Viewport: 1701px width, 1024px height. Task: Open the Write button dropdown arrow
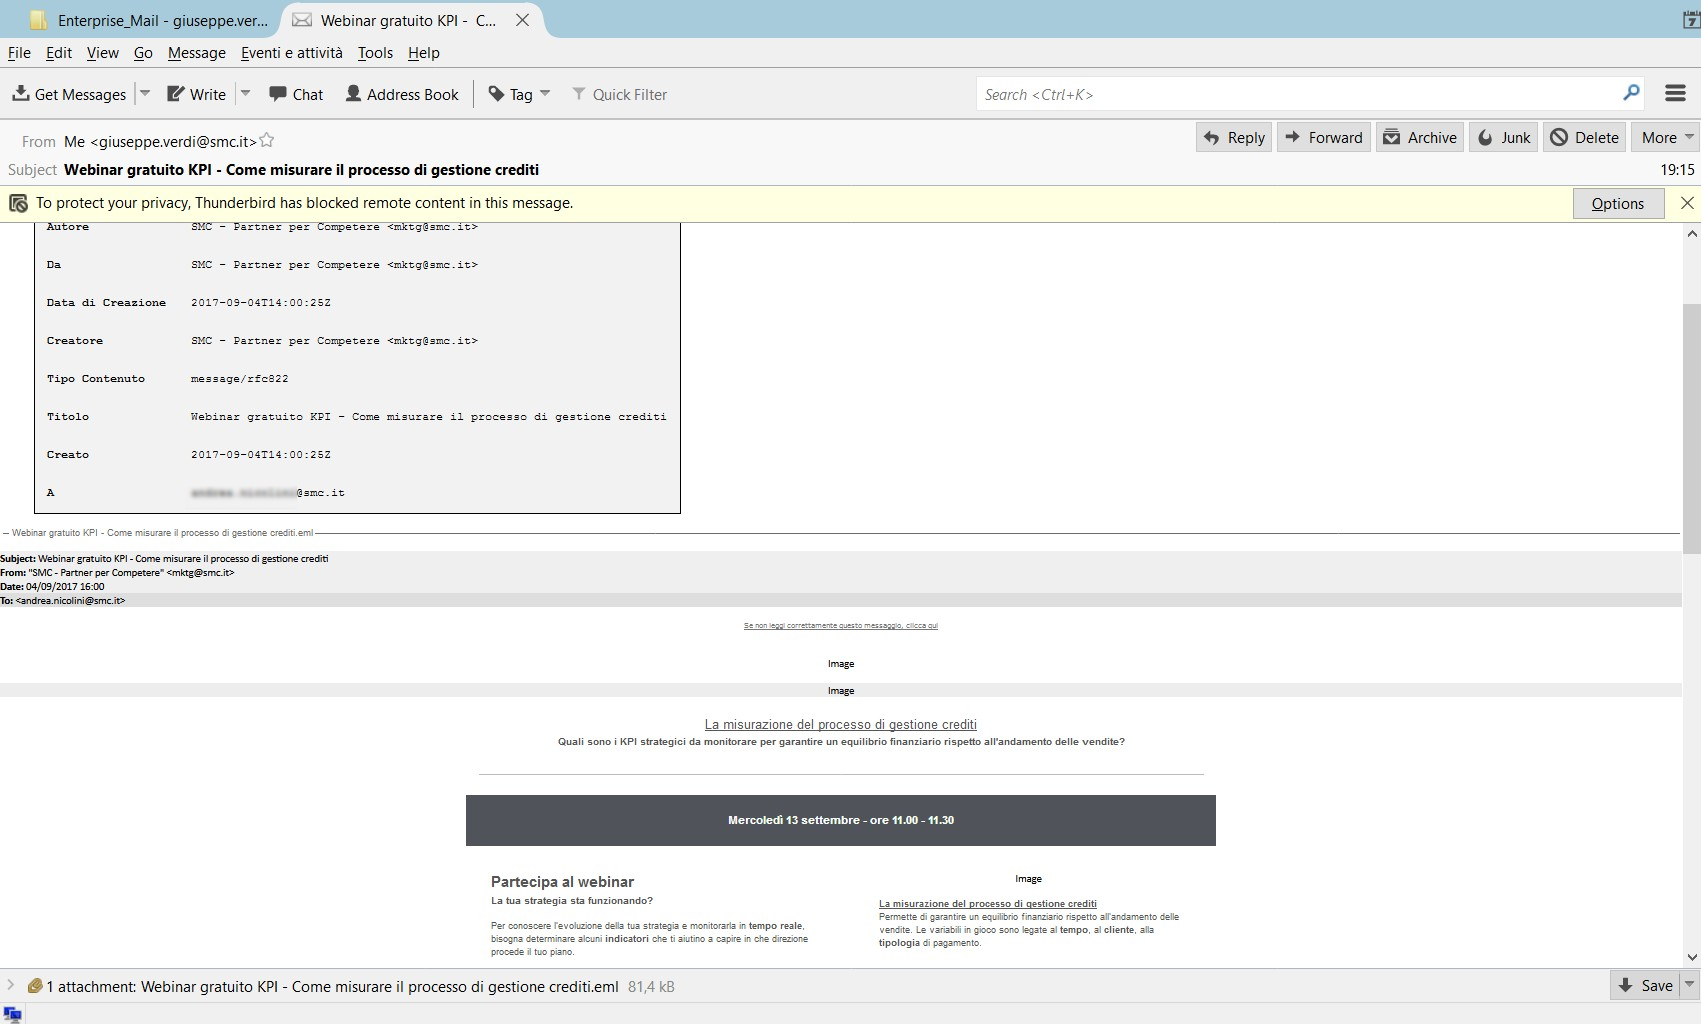[x=245, y=94]
